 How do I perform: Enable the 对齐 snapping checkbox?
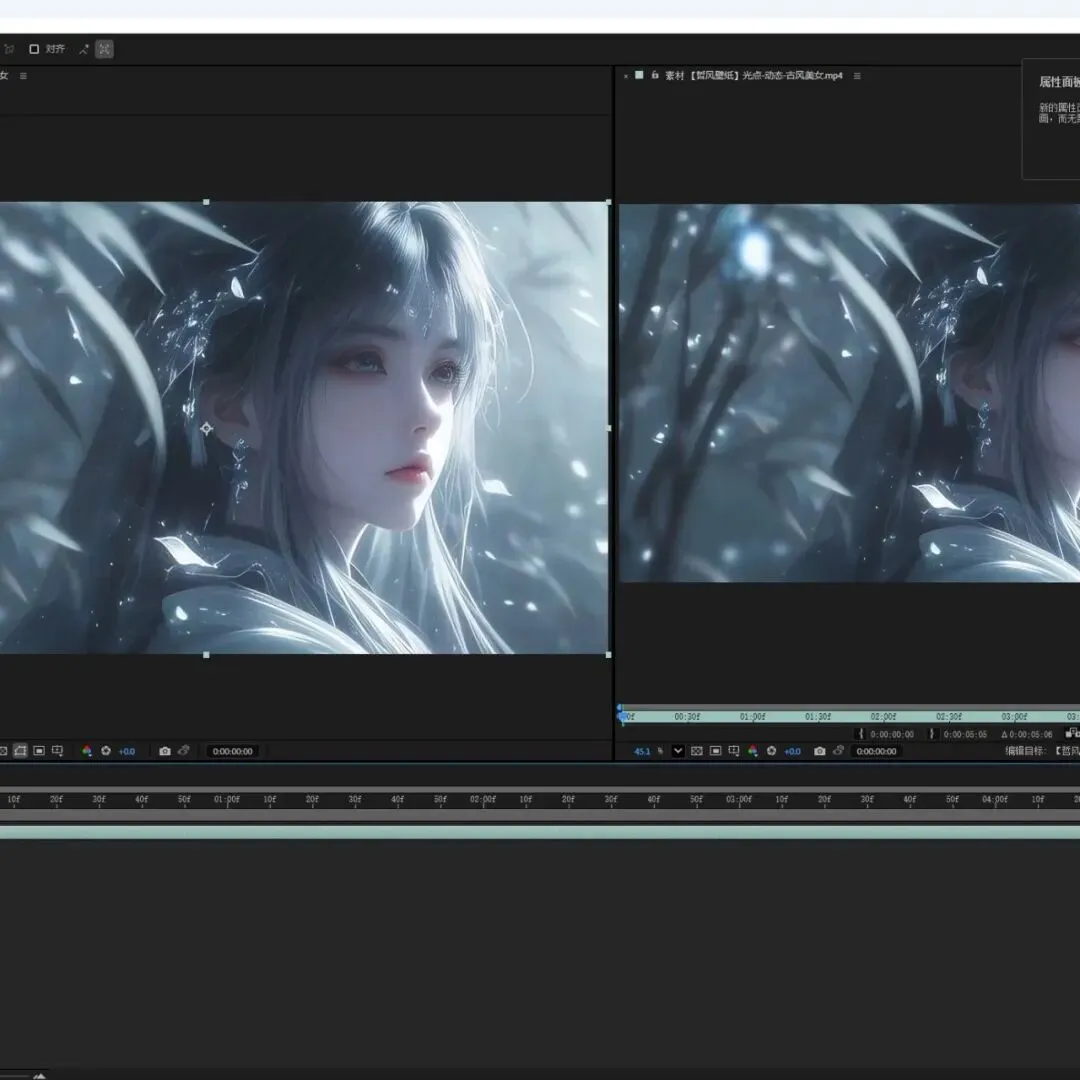34,49
